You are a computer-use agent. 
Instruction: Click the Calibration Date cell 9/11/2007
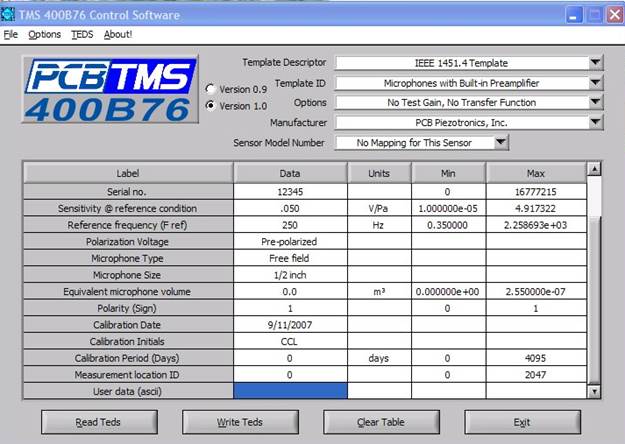pos(290,325)
